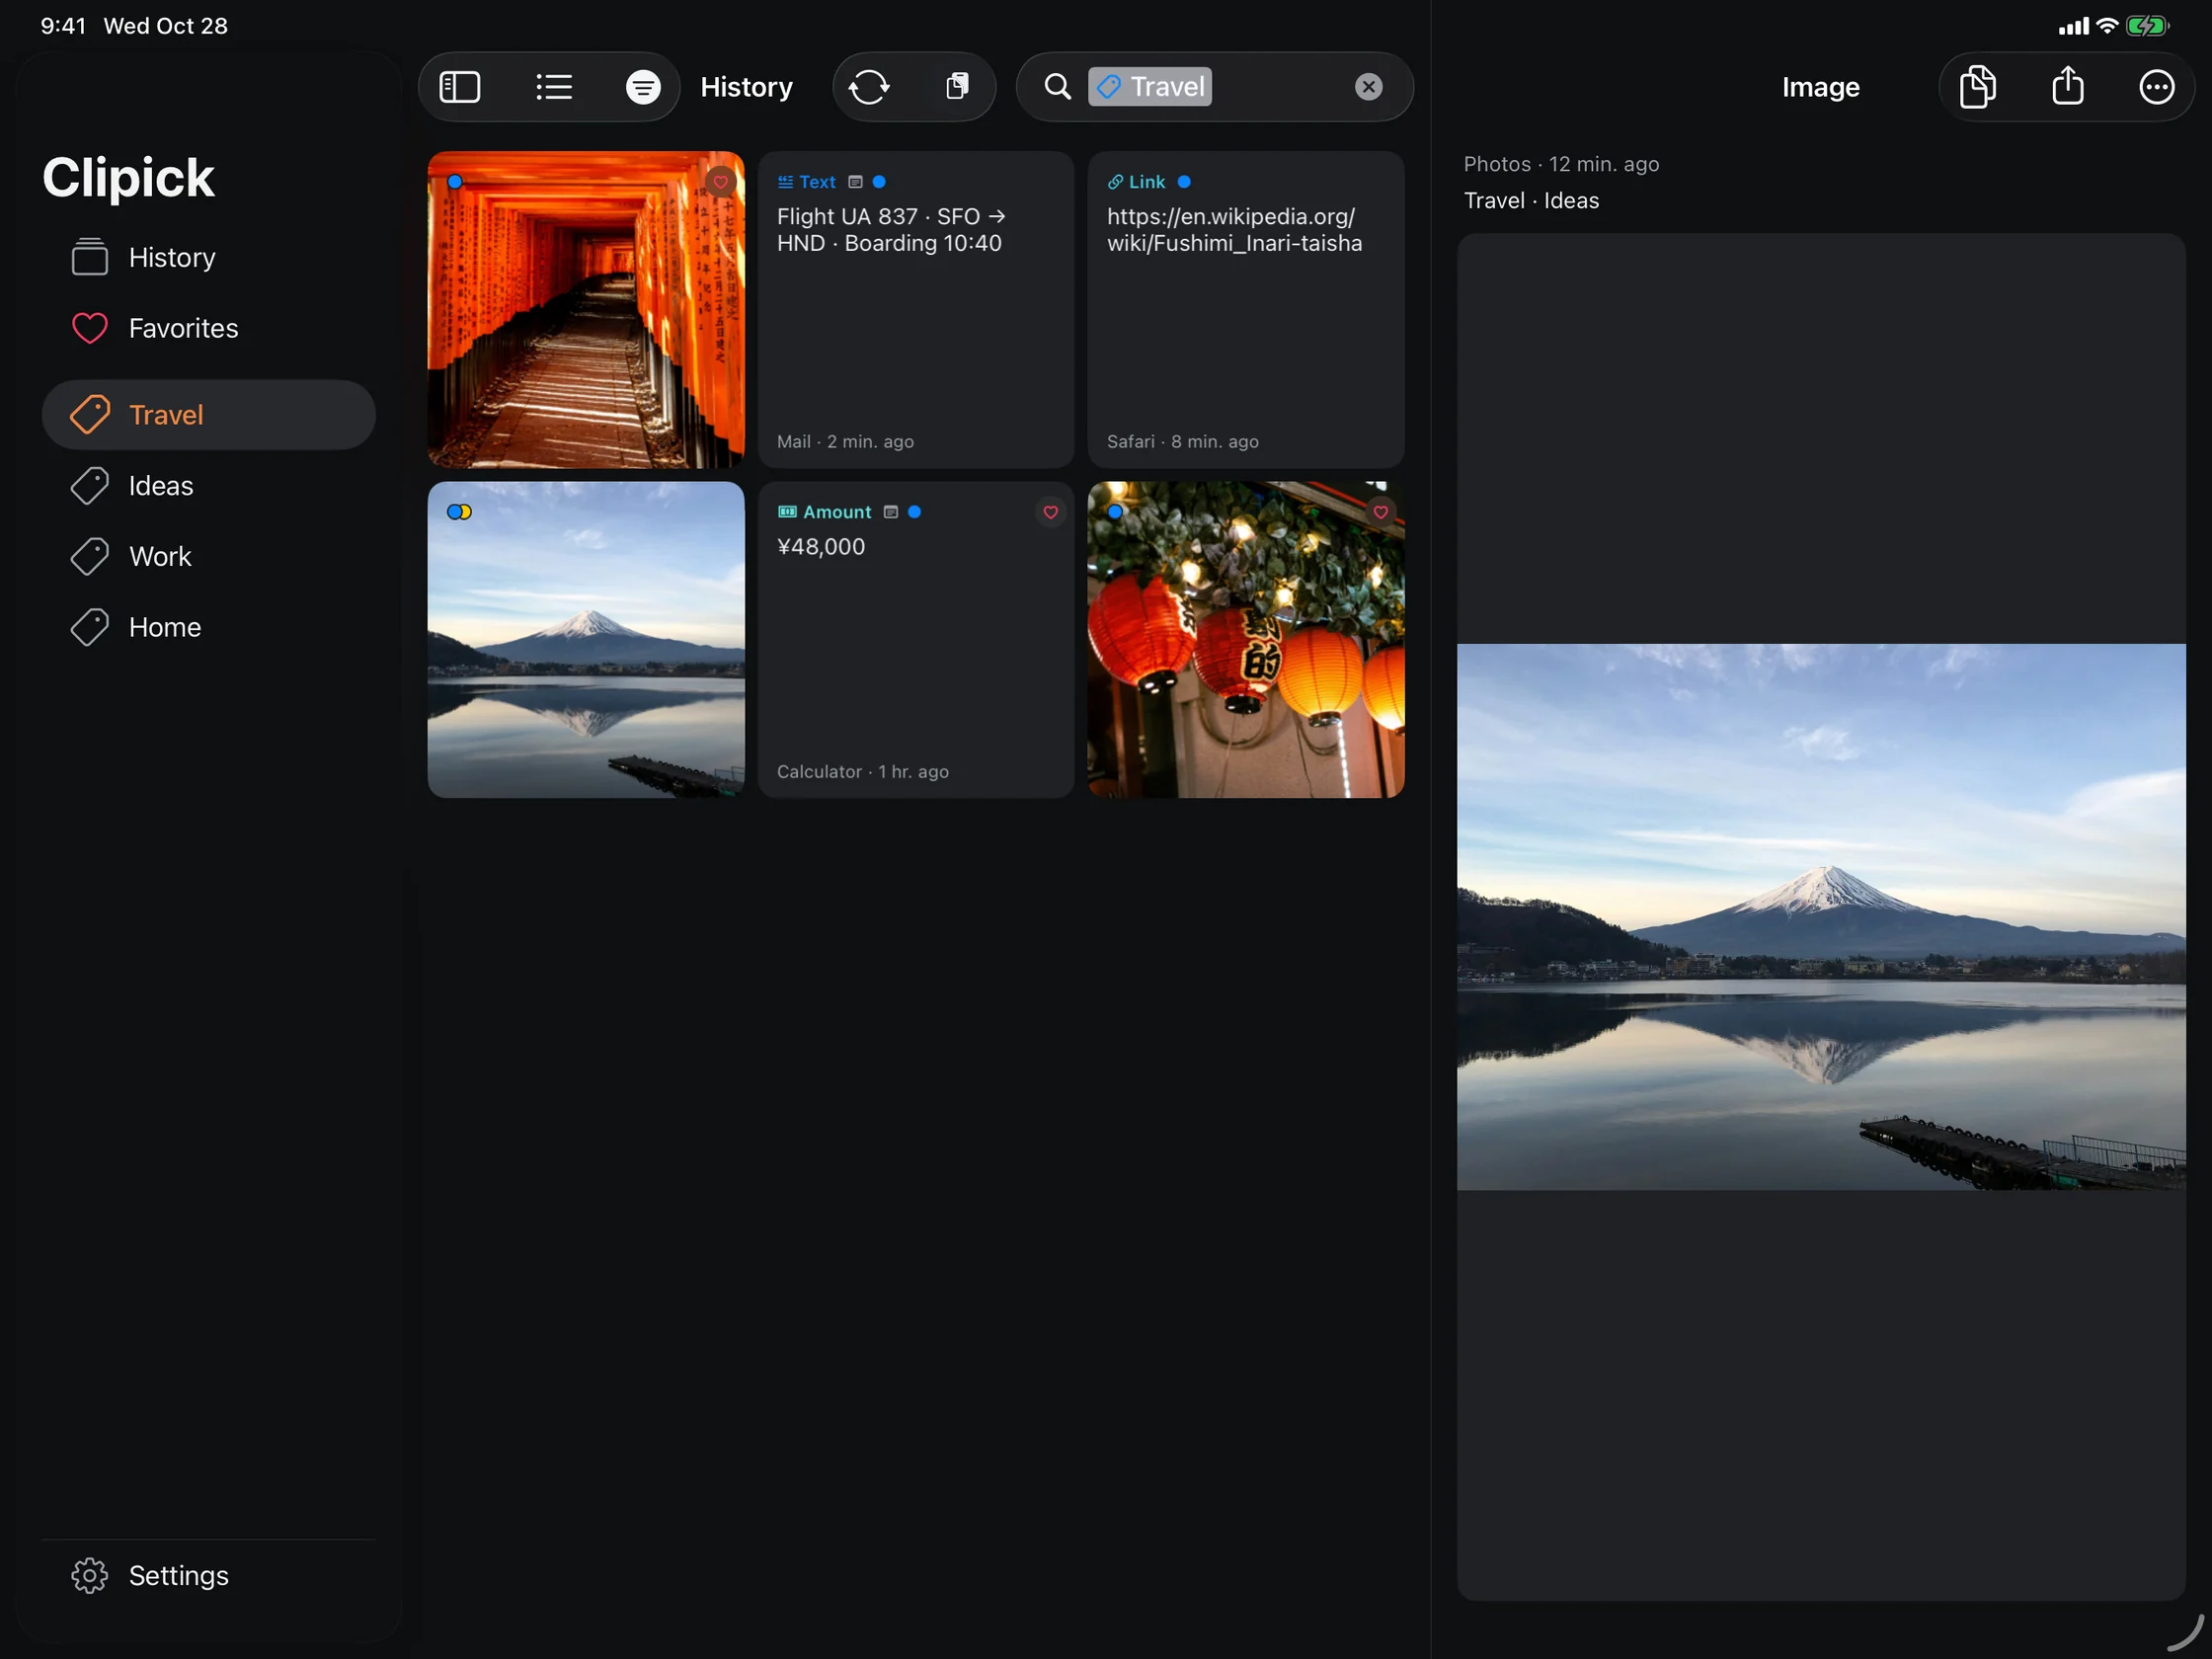The width and height of the screenshot is (2212, 1659).
Task: Open the filter options icon
Action: click(643, 87)
